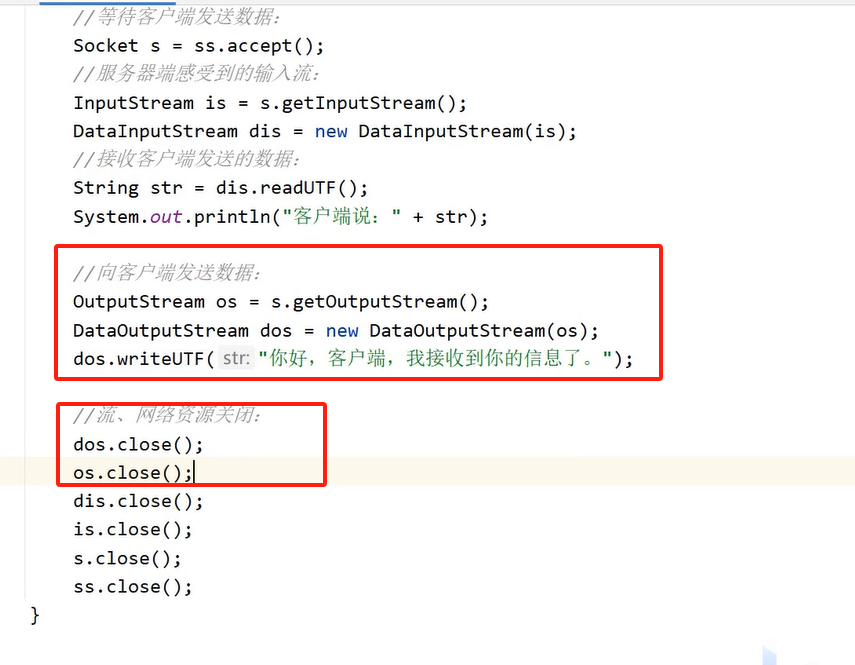Place cursor on 'dis.close();' line
The height and width of the screenshot is (665, 855).
point(139,501)
